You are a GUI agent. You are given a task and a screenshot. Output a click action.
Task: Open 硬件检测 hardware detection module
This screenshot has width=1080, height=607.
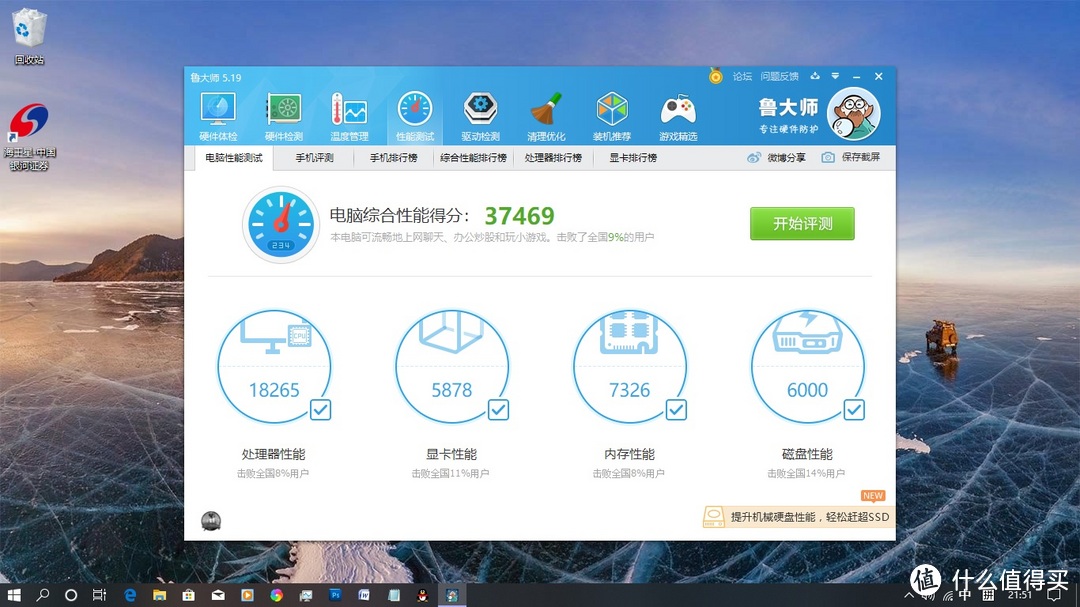[x=284, y=116]
